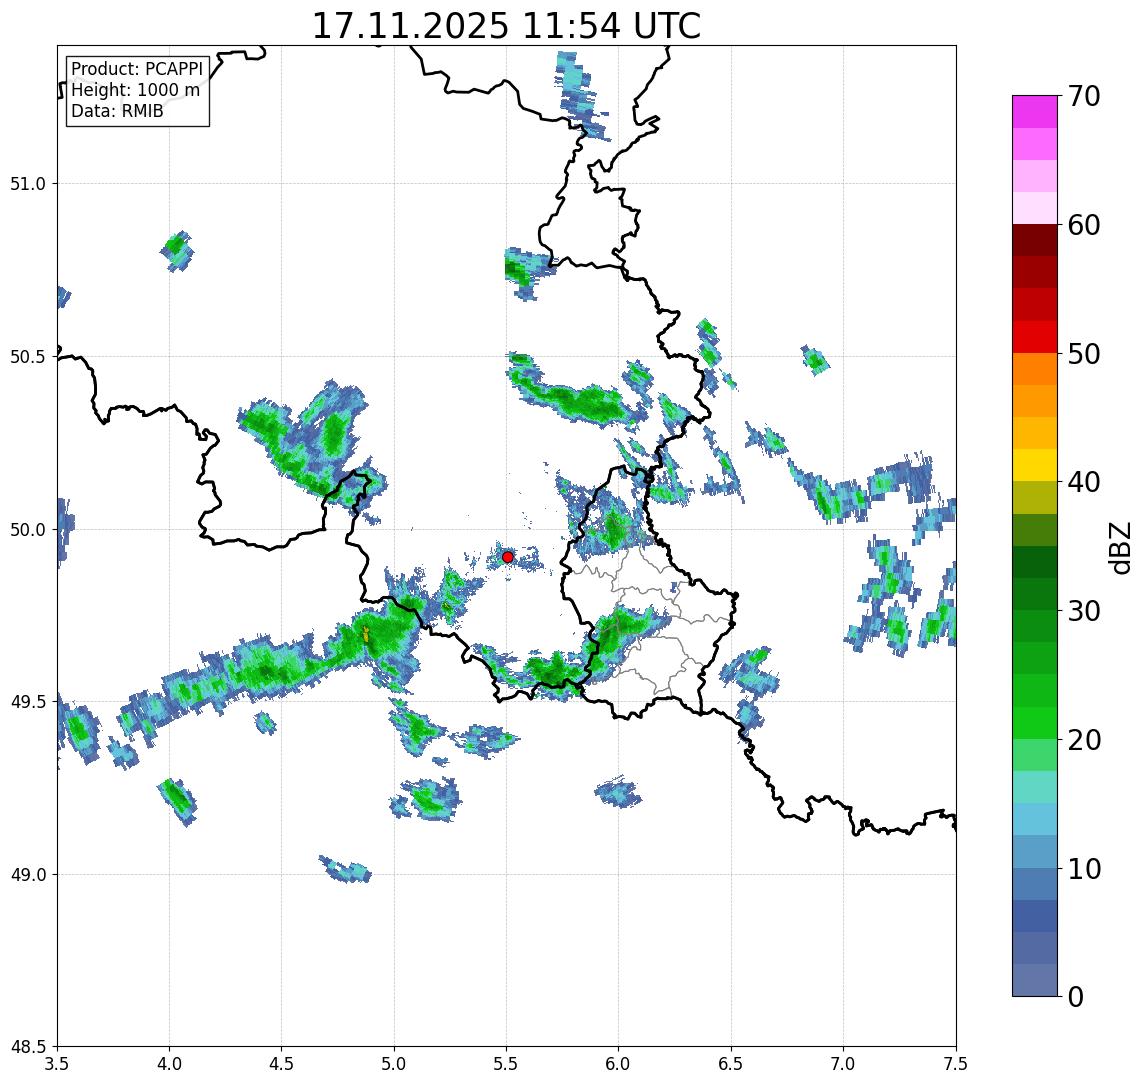This screenshot has width=1145, height=1084.
Task: Click the longitude axis label 5.0
Action: [x=394, y=1064]
